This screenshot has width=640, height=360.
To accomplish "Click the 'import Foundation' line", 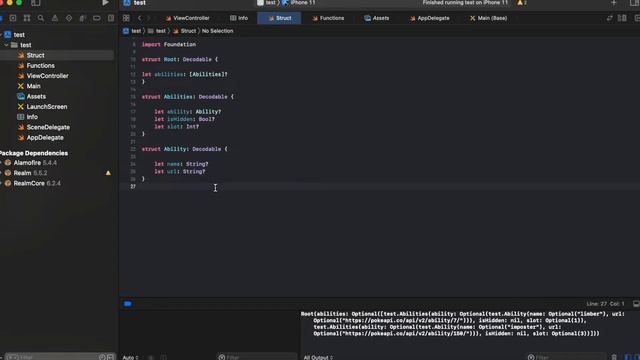I will click(x=169, y=44).
